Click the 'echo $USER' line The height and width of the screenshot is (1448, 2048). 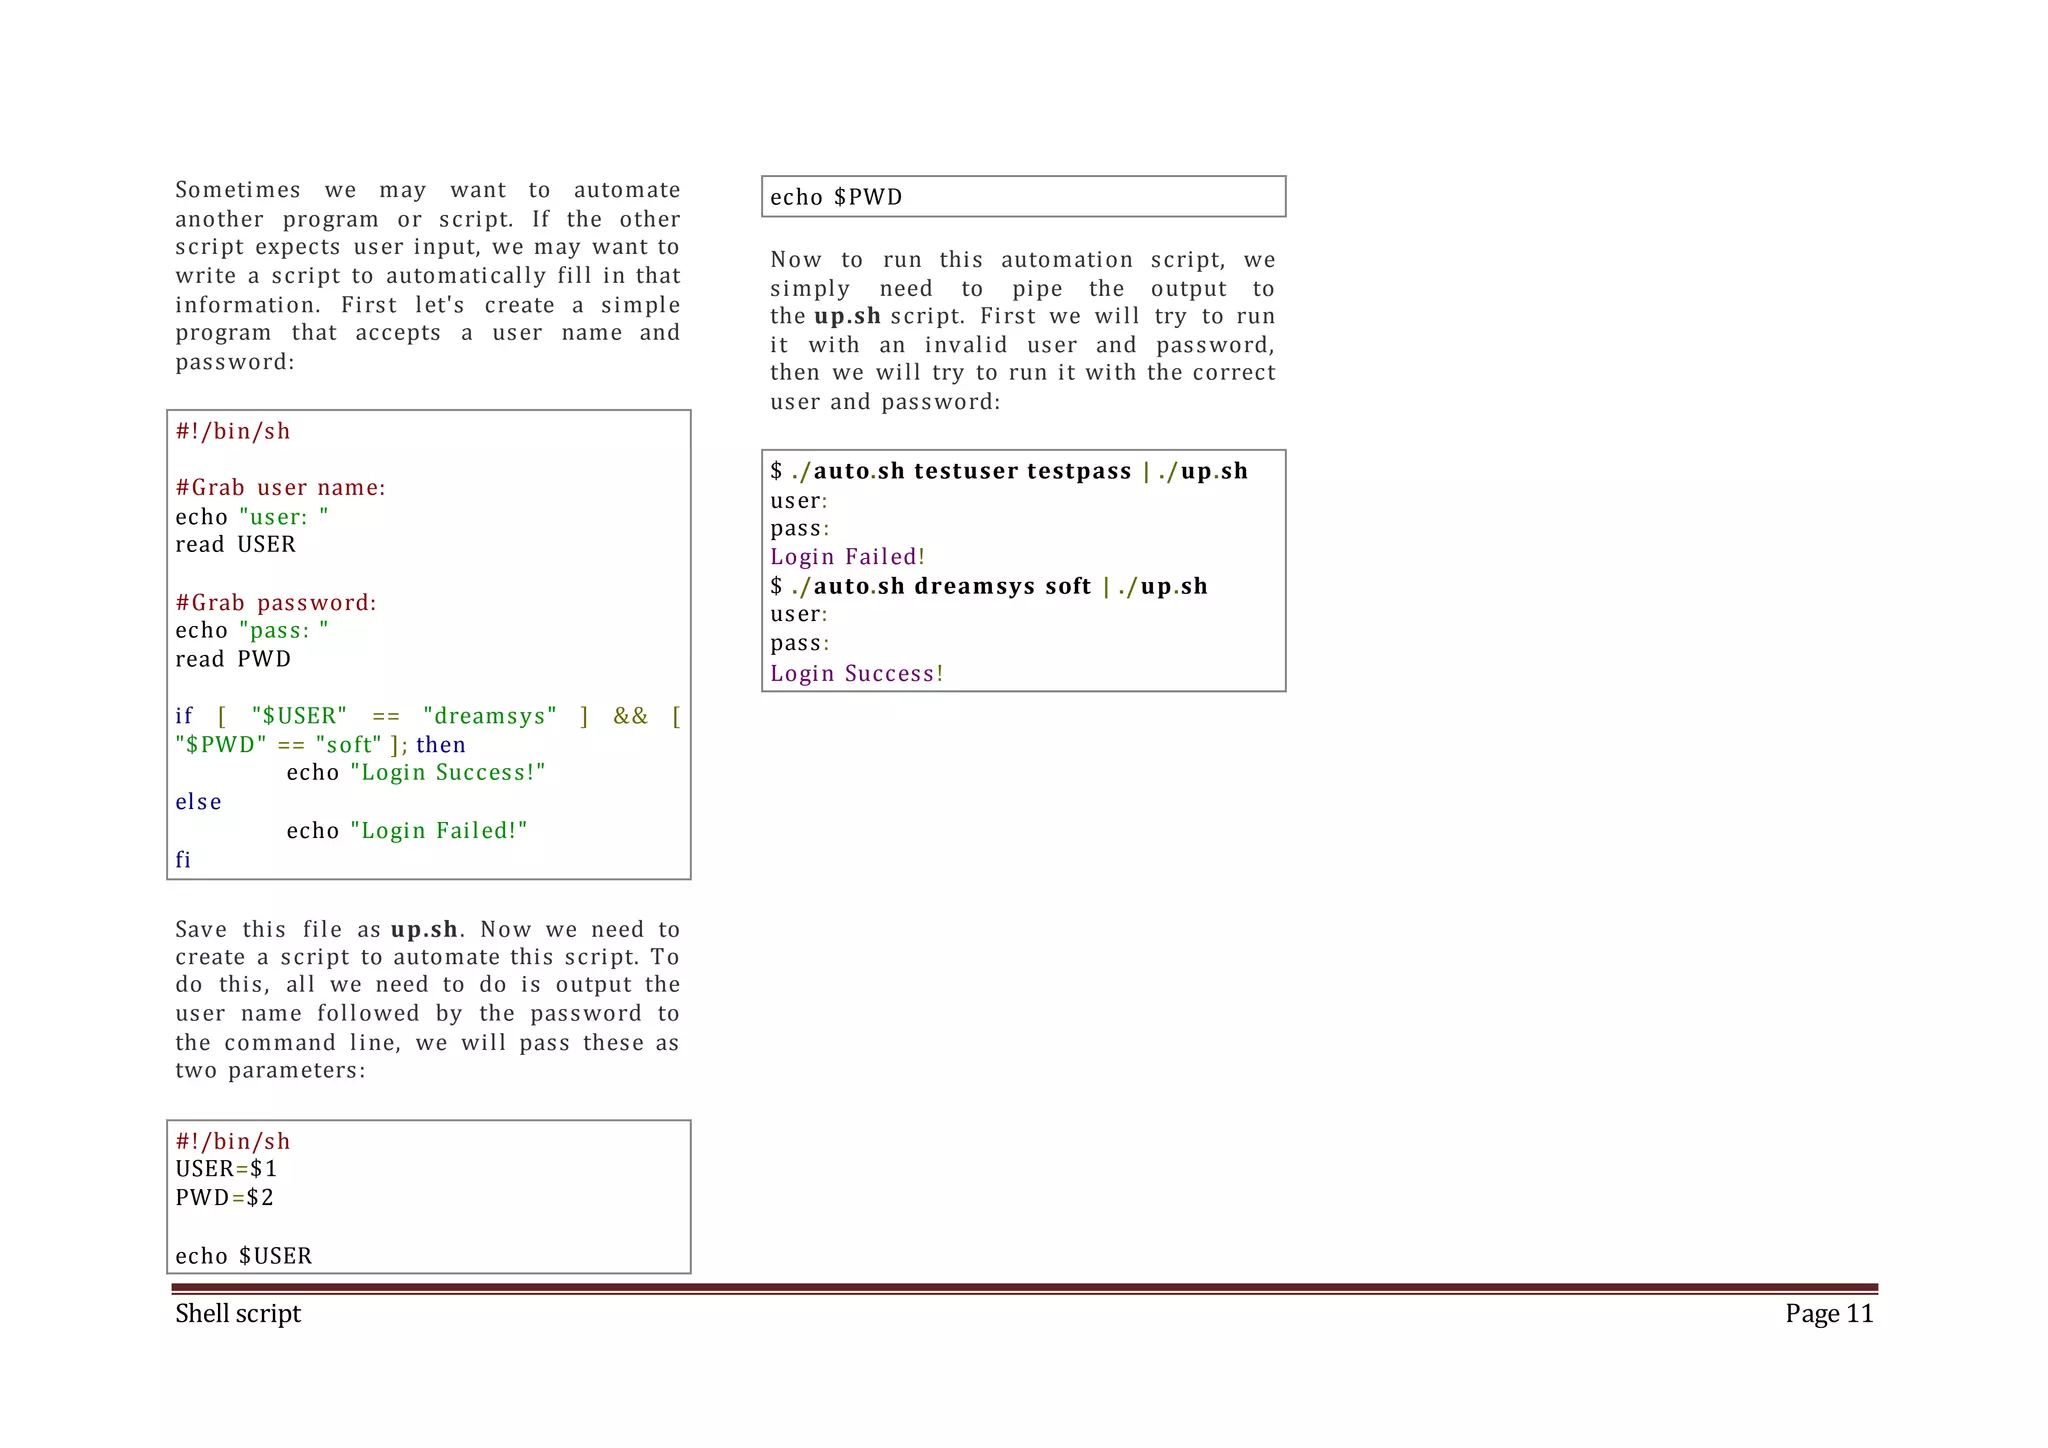pyautogui.click(x=243, y=1256)
